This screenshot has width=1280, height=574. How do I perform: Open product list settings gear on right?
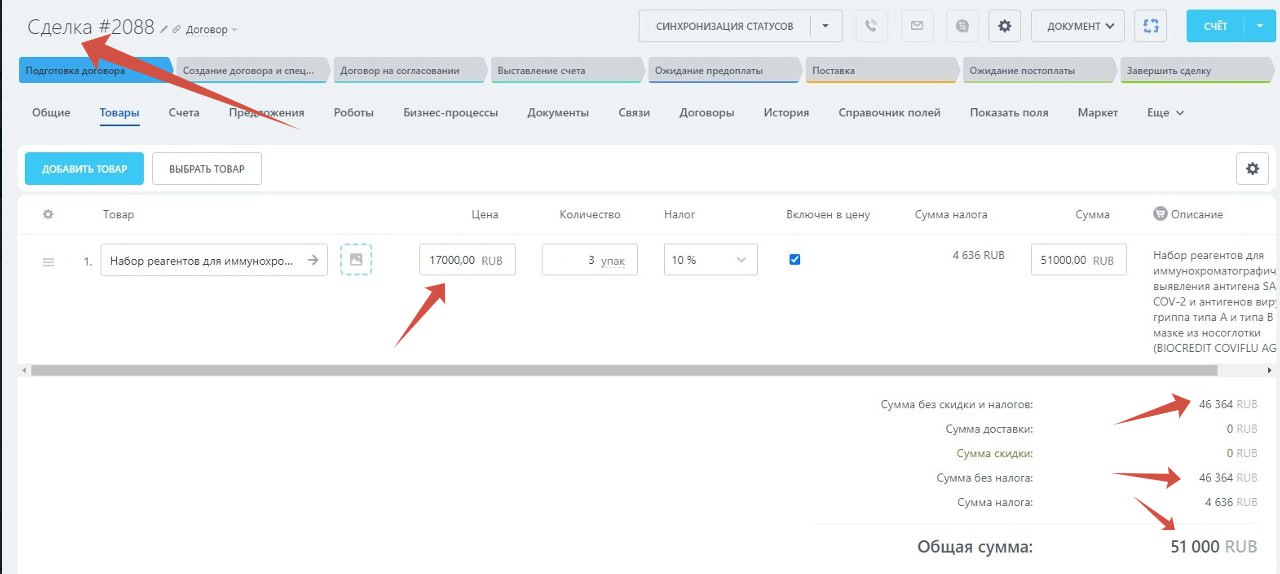point(1252,169)
